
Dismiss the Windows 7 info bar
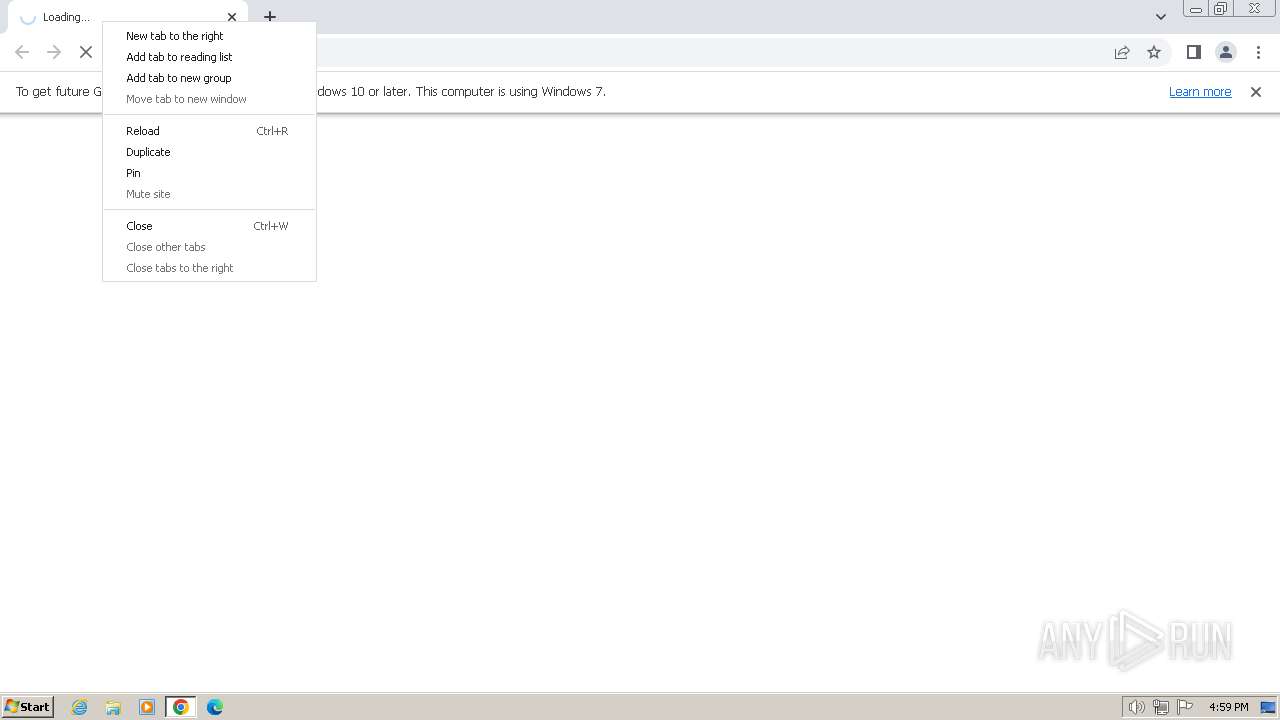[x=1256, y=91]
